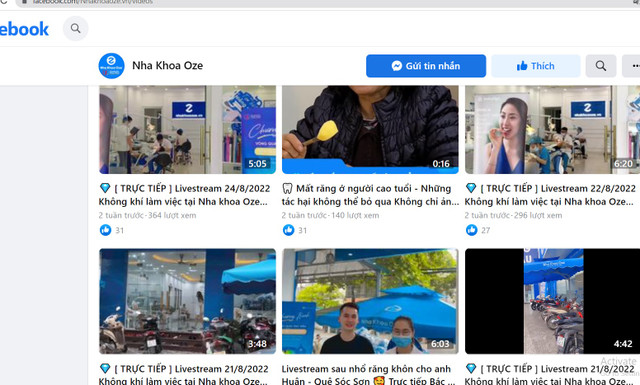
Task: Play the 5:05 livestream 24/8/2022 thumbnail
Action: 187,129
